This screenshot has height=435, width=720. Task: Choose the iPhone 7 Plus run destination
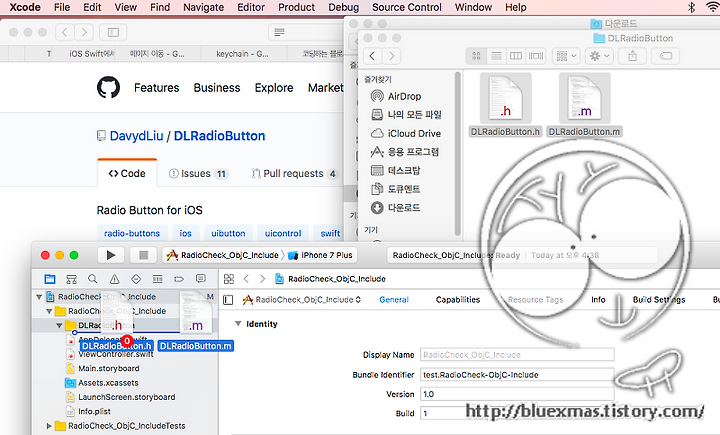(321, 255)
